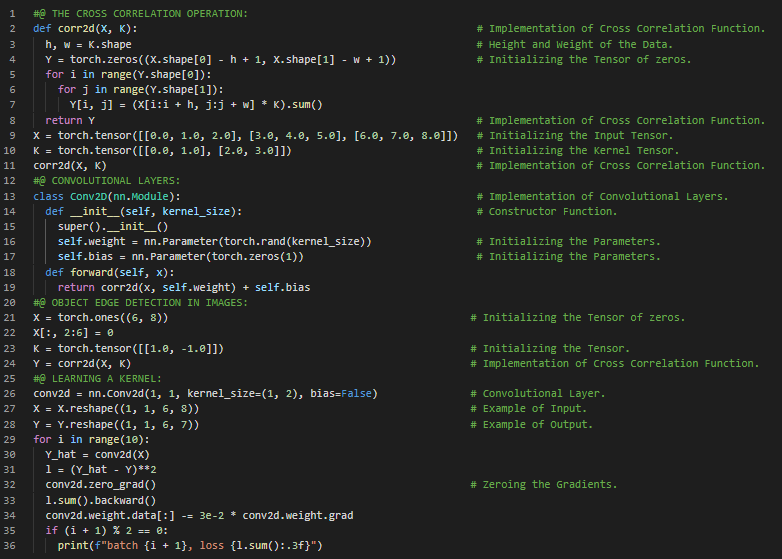Click the 'for i in range(10):' loop line

[91, 439]
